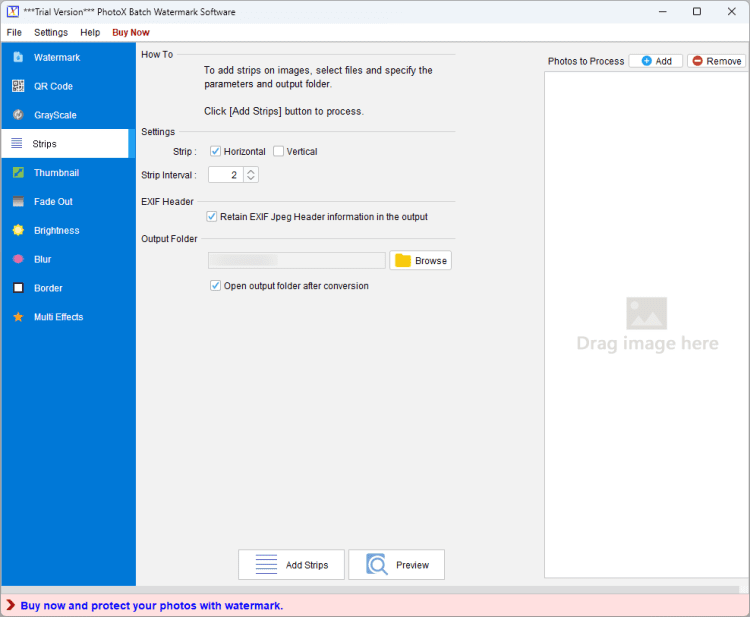Click the drag image placeholder icon

click(x=646, y=313)
